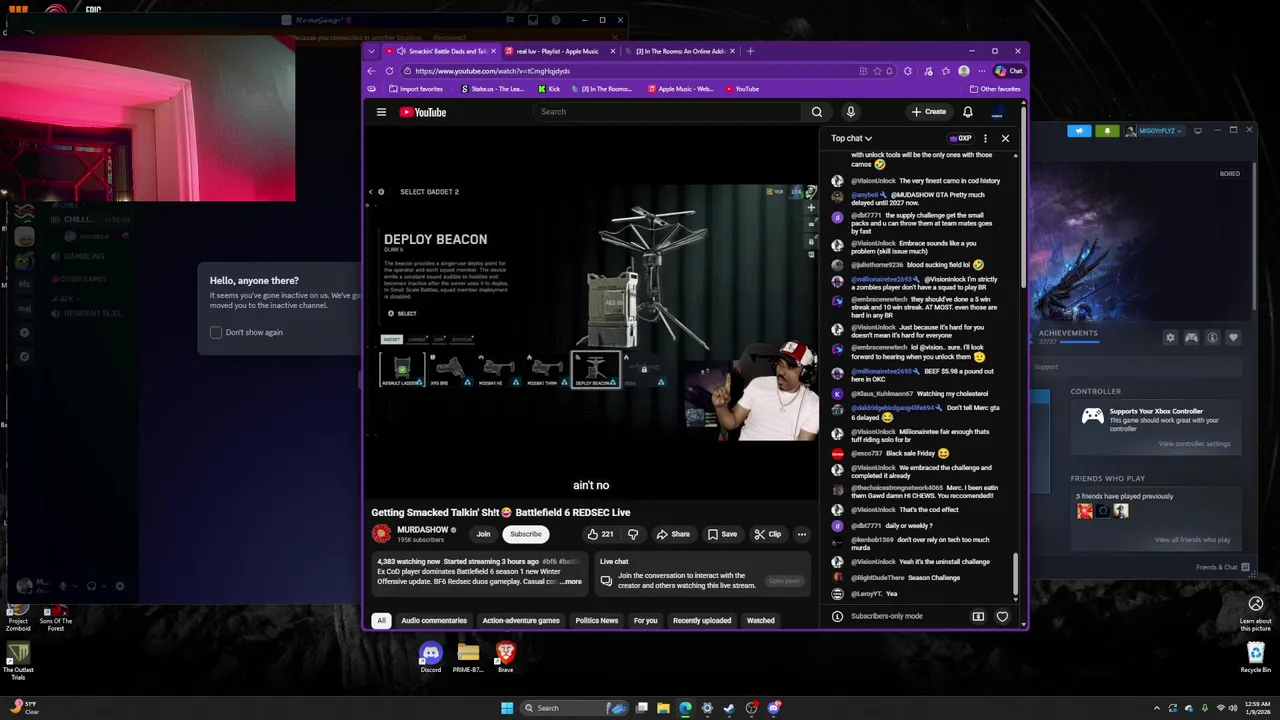Go back in the browser
The width and height of the screenshot is (1280, 720).
(371, 71)
